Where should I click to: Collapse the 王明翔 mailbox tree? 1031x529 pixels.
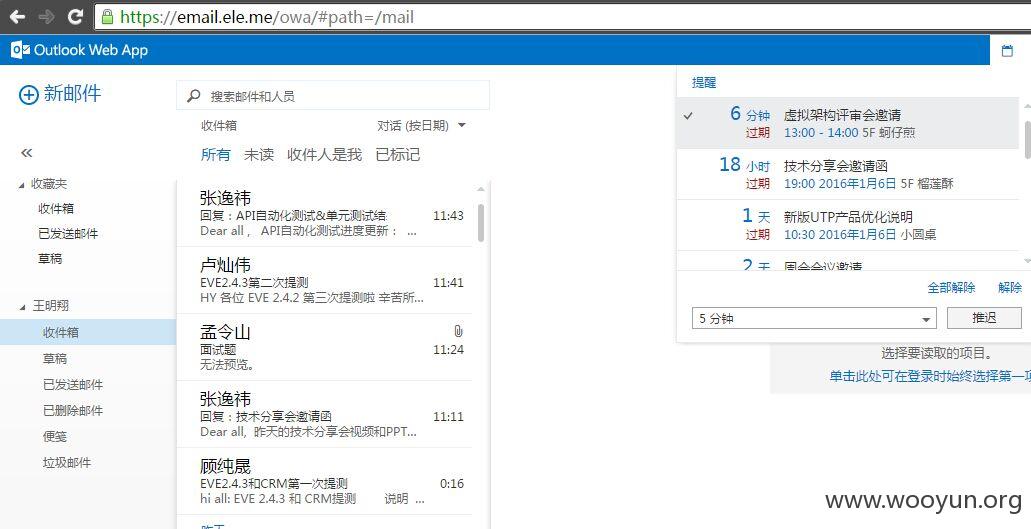point(22,307)
